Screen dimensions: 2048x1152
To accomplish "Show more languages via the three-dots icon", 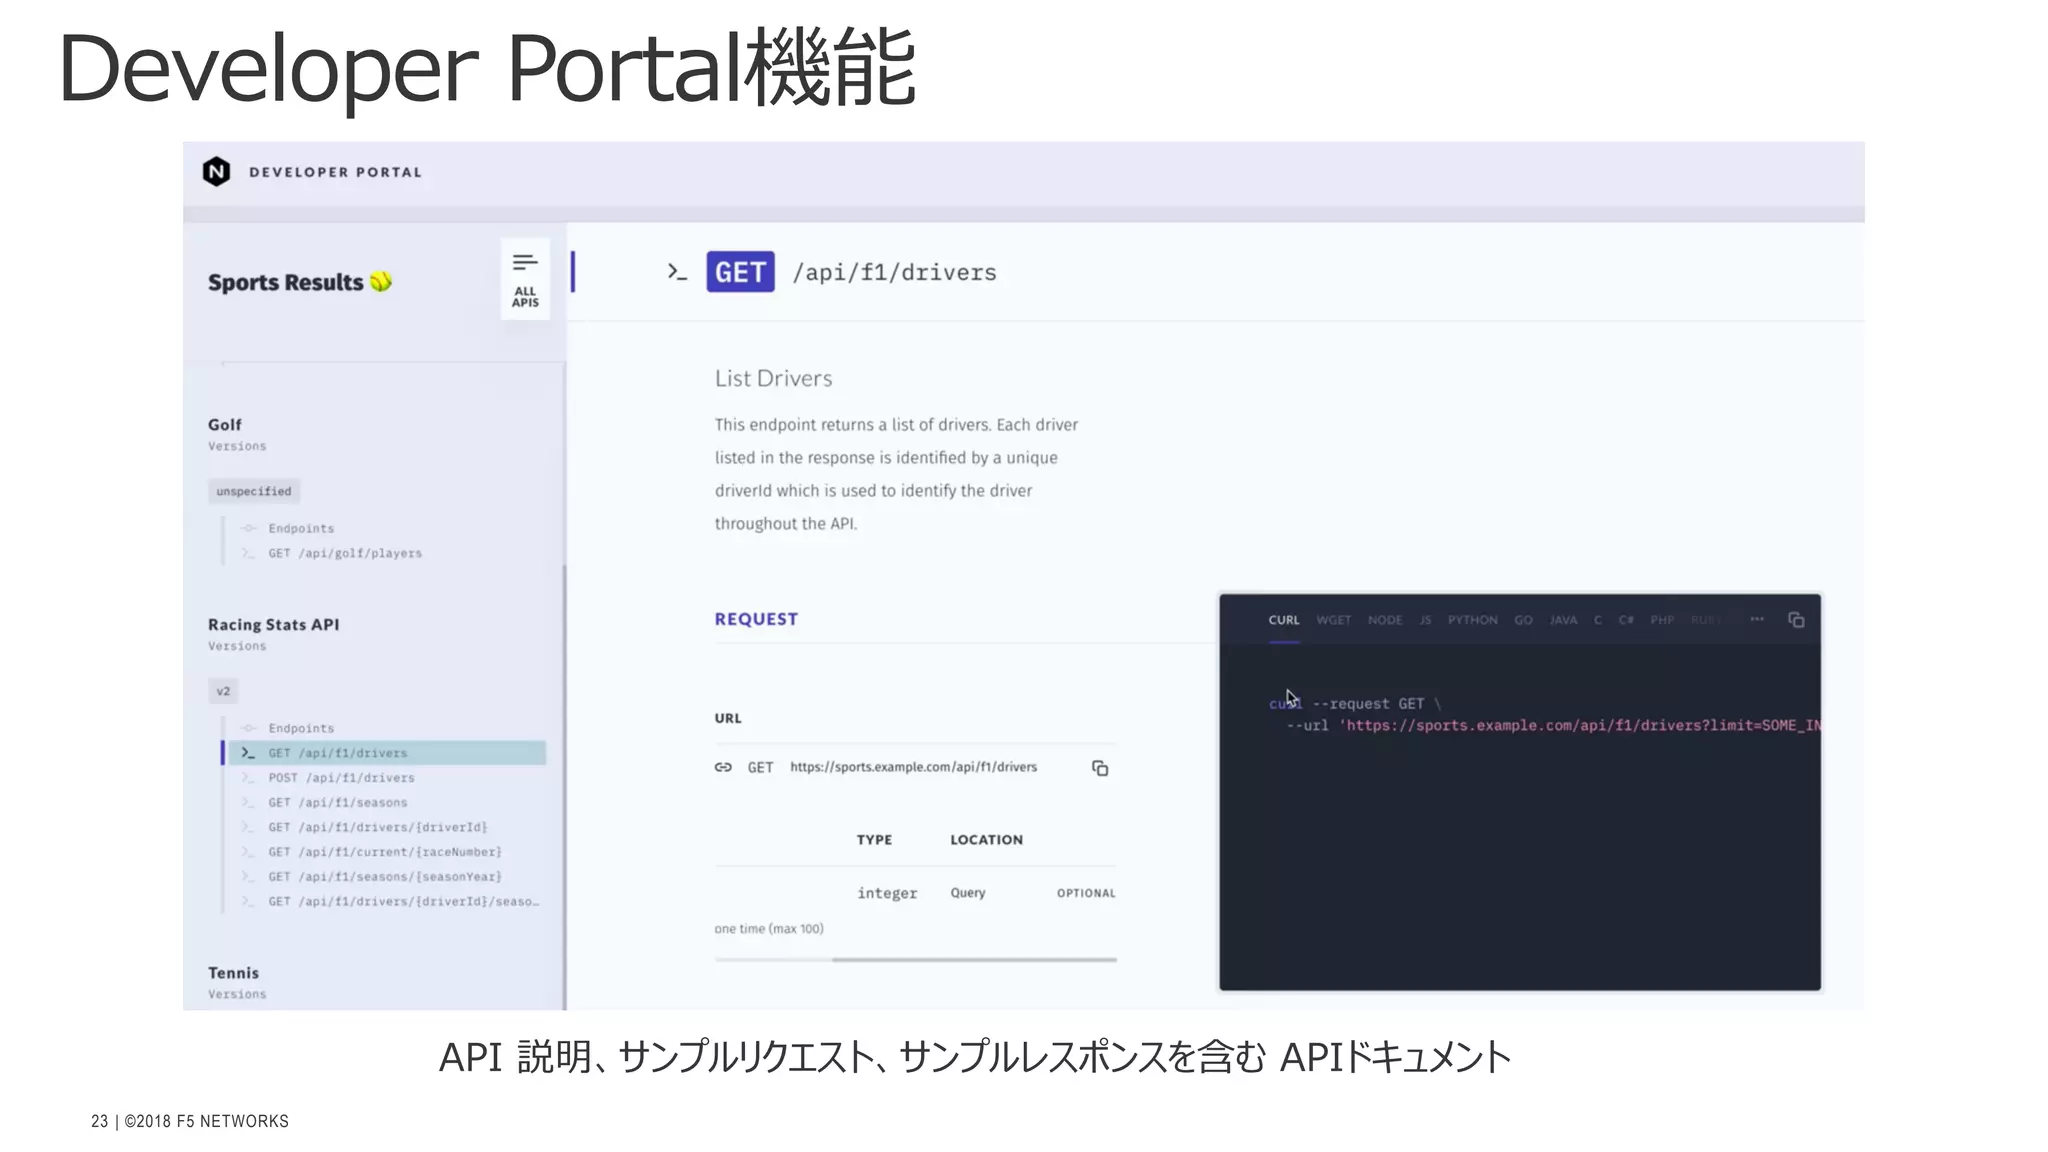I will pyautogui.click(x=1757, y=619).
